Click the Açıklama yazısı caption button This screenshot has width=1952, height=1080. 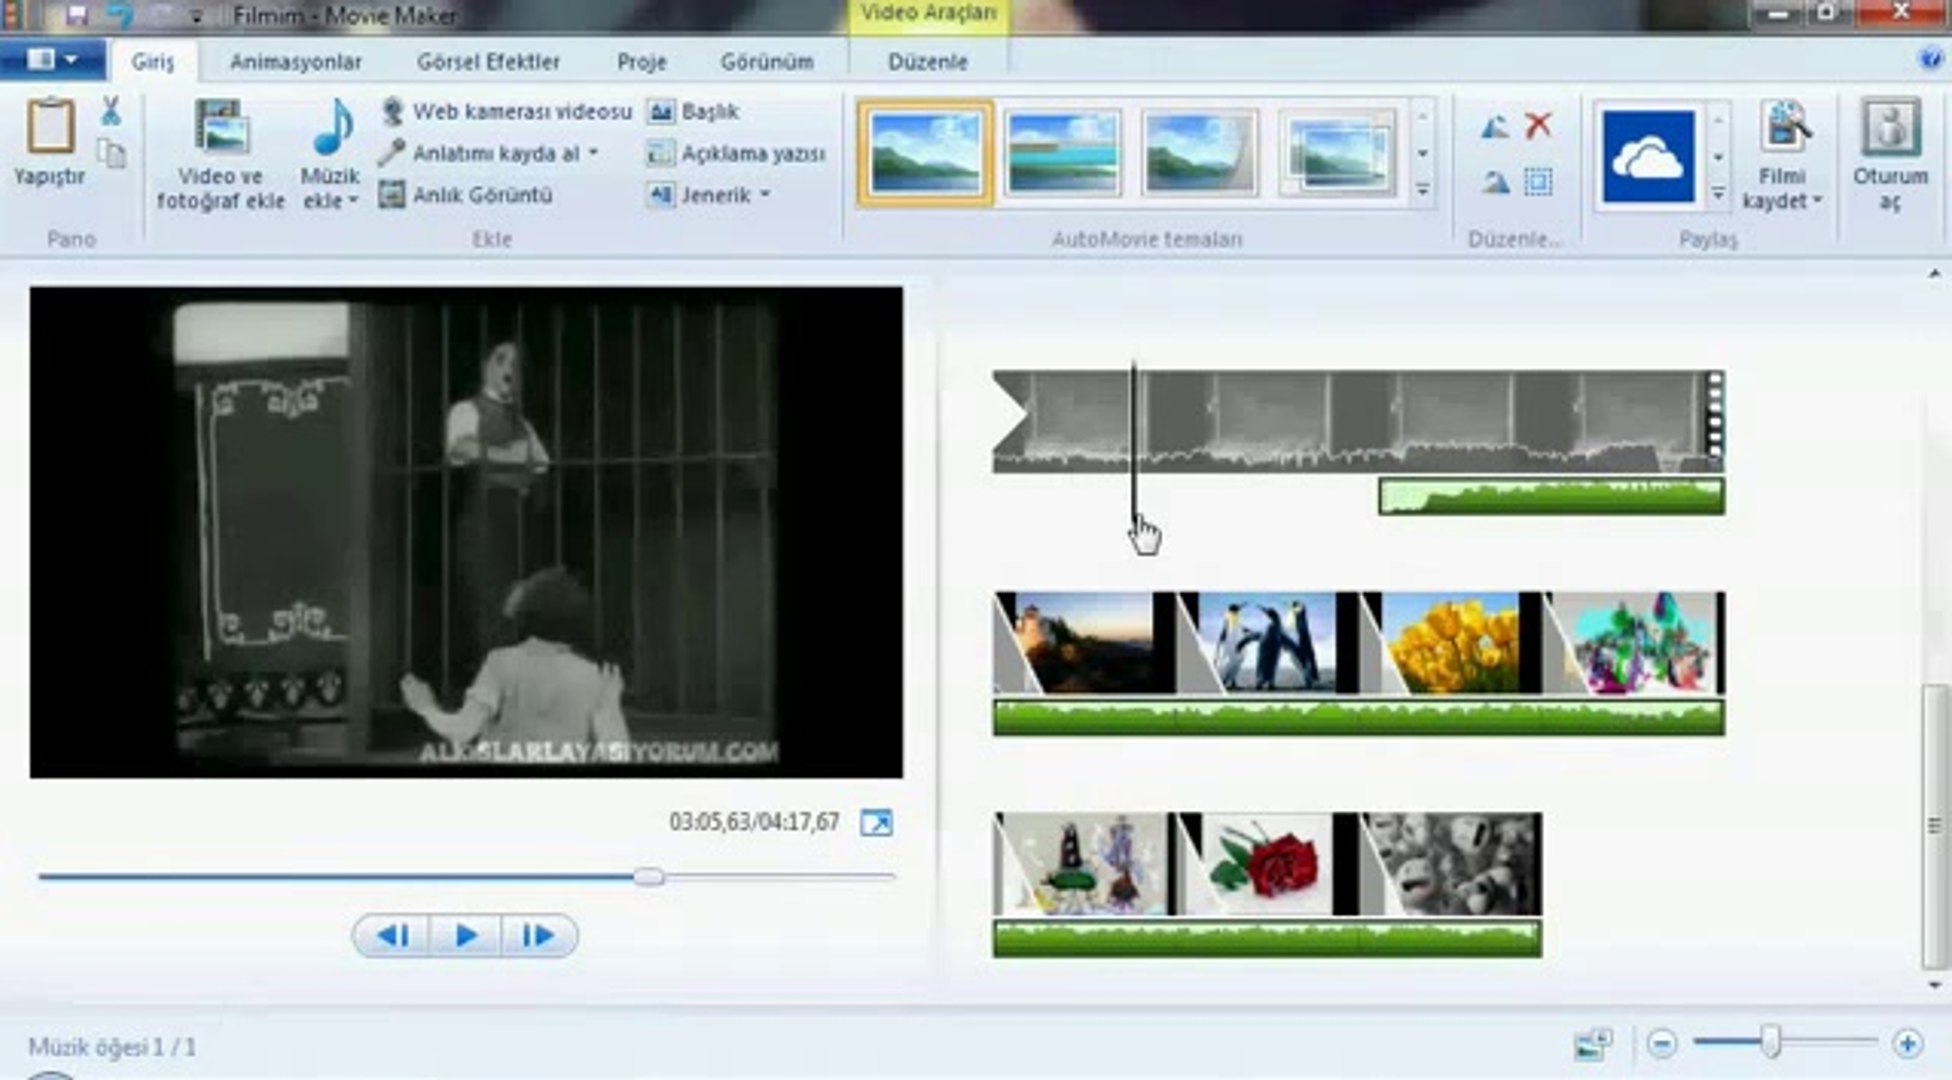click(x=736, y=153)
